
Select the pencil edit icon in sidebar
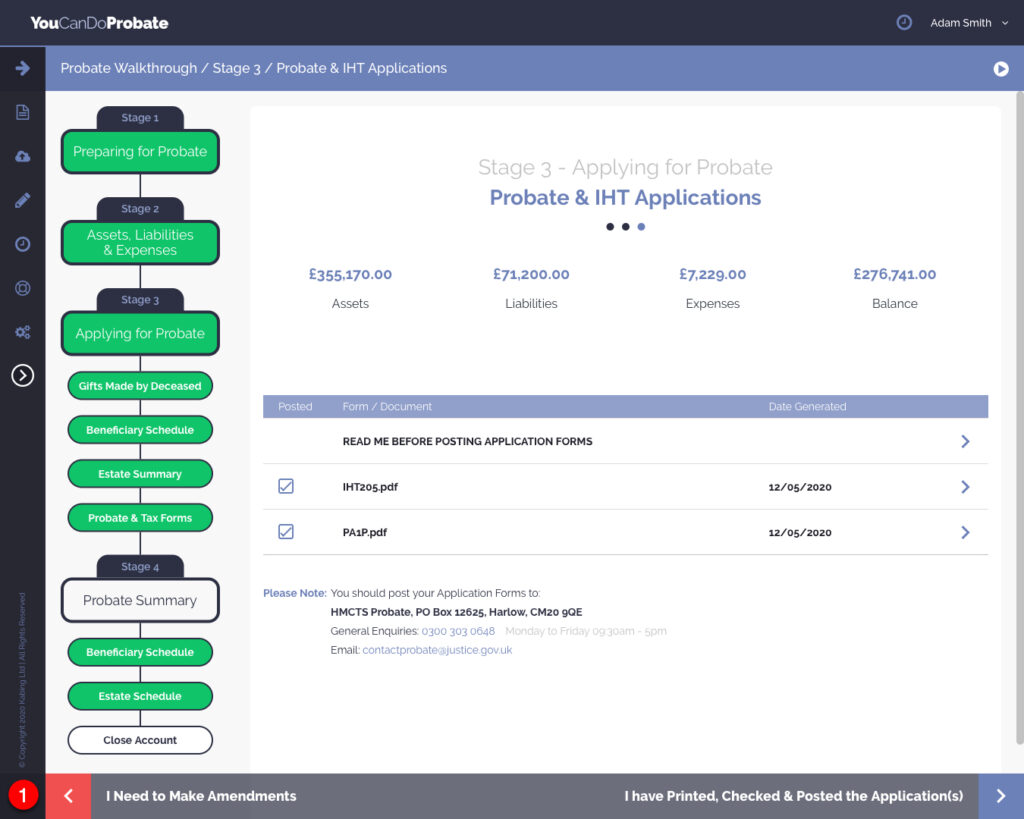click(x=22, y=200)
